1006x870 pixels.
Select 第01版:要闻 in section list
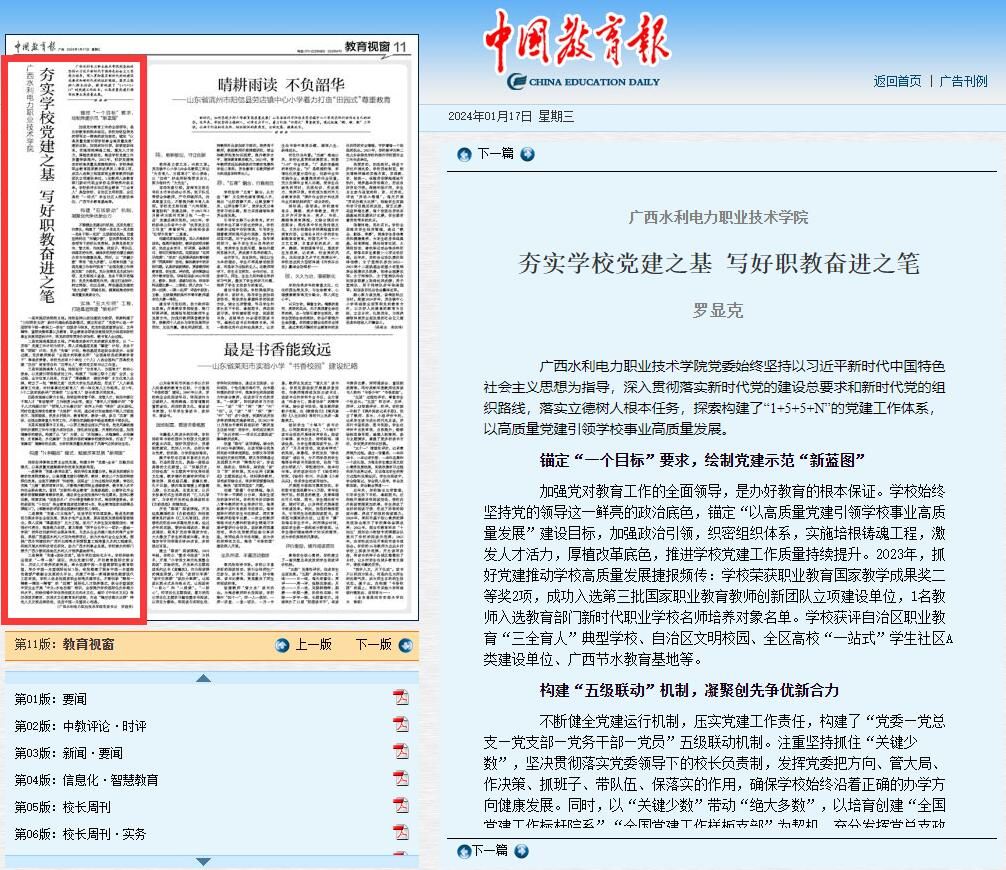tap(51, 699)
